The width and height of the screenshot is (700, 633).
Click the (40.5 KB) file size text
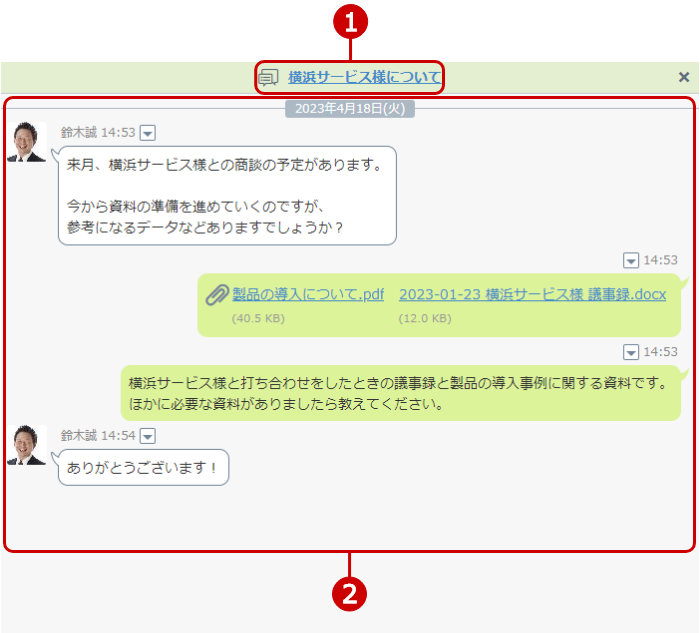click(258, 318)
